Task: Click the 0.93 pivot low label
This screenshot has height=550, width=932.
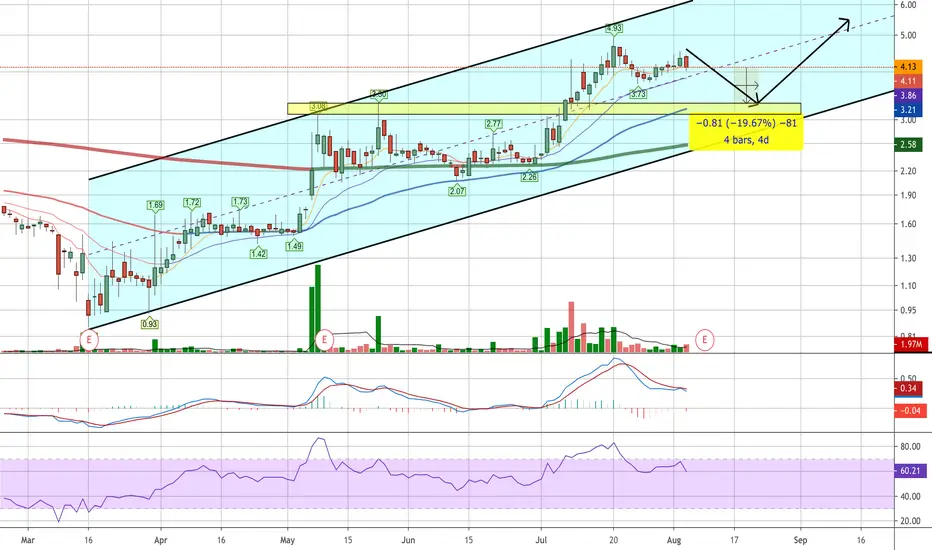Action: tap(150, 324)
